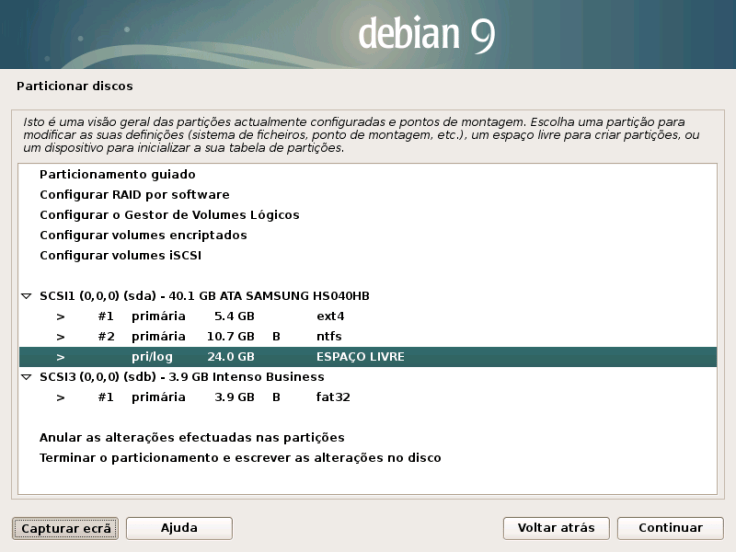Choose Configurar volumes encriptados
736x552 pixels.
143,236
